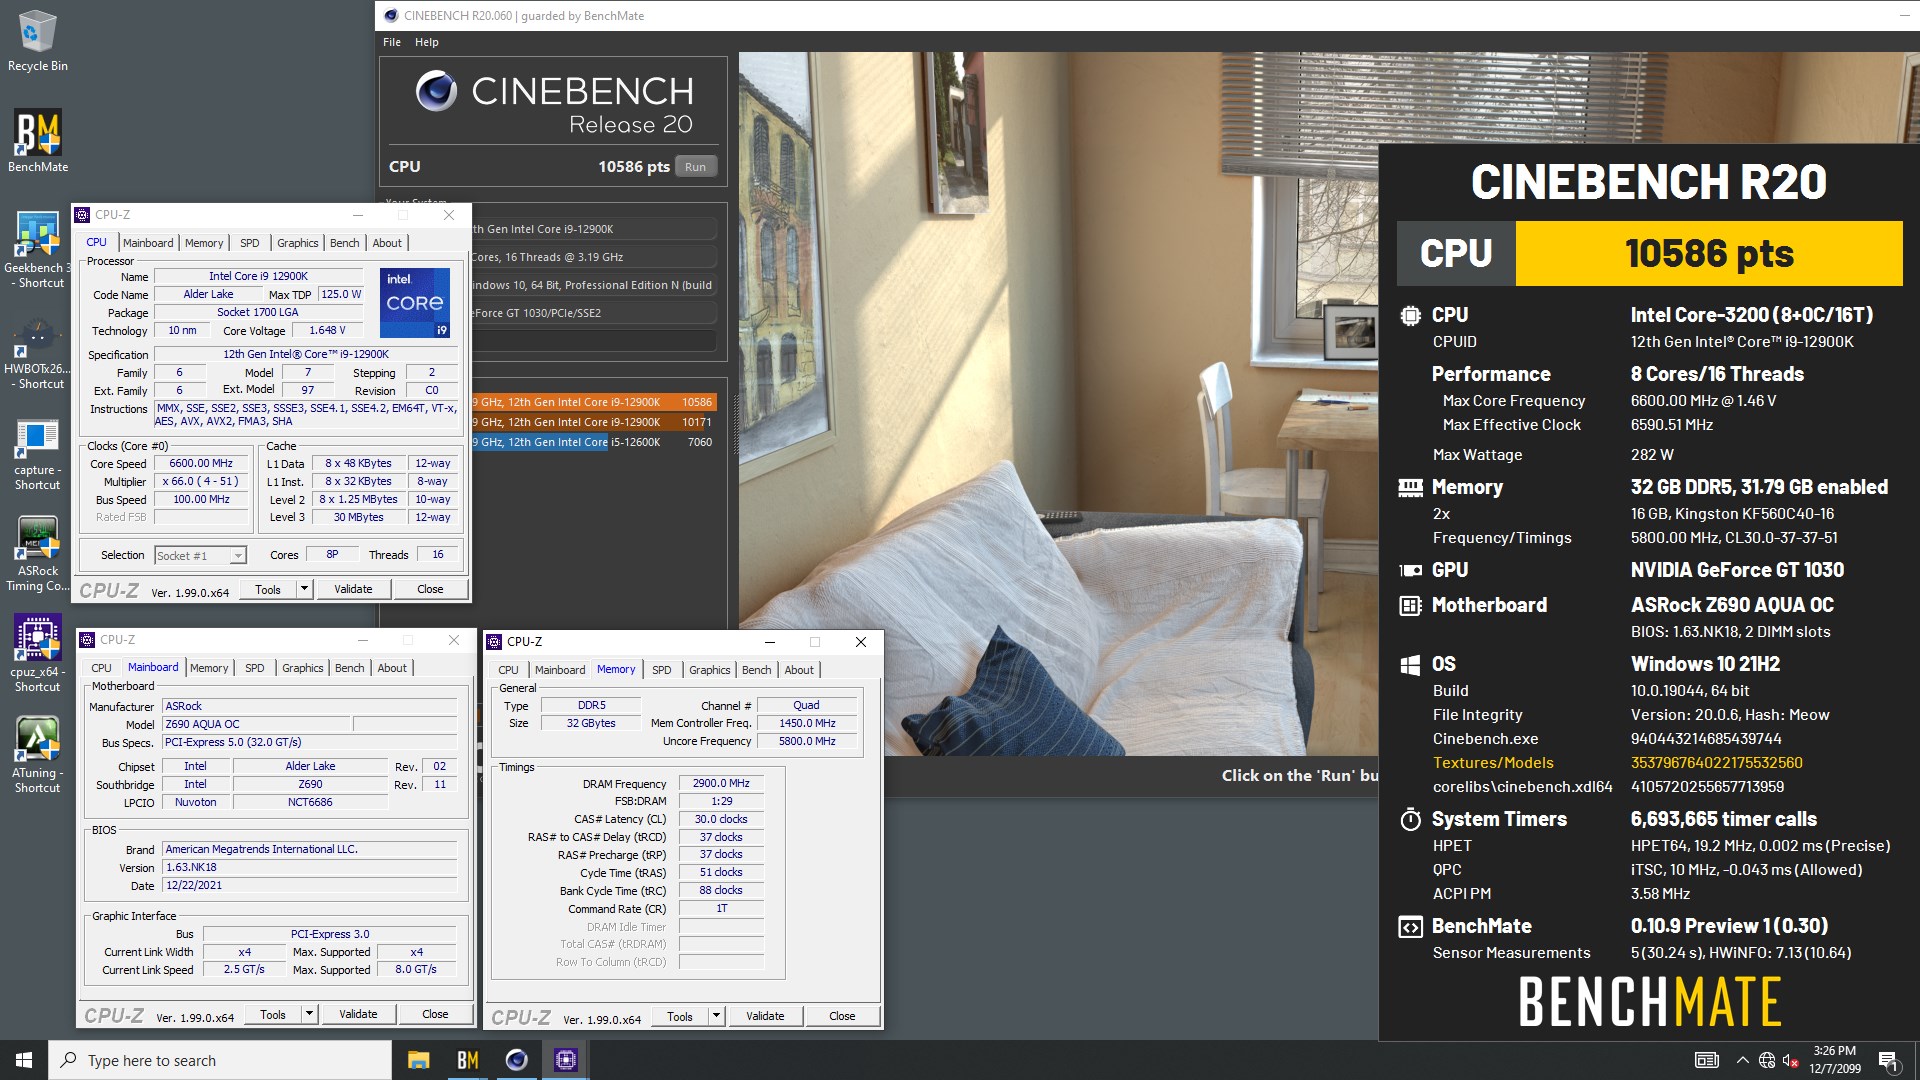The image size is (1920, 1080).
Task: Click the Cinebench logo icon
Action: [436, 91]
